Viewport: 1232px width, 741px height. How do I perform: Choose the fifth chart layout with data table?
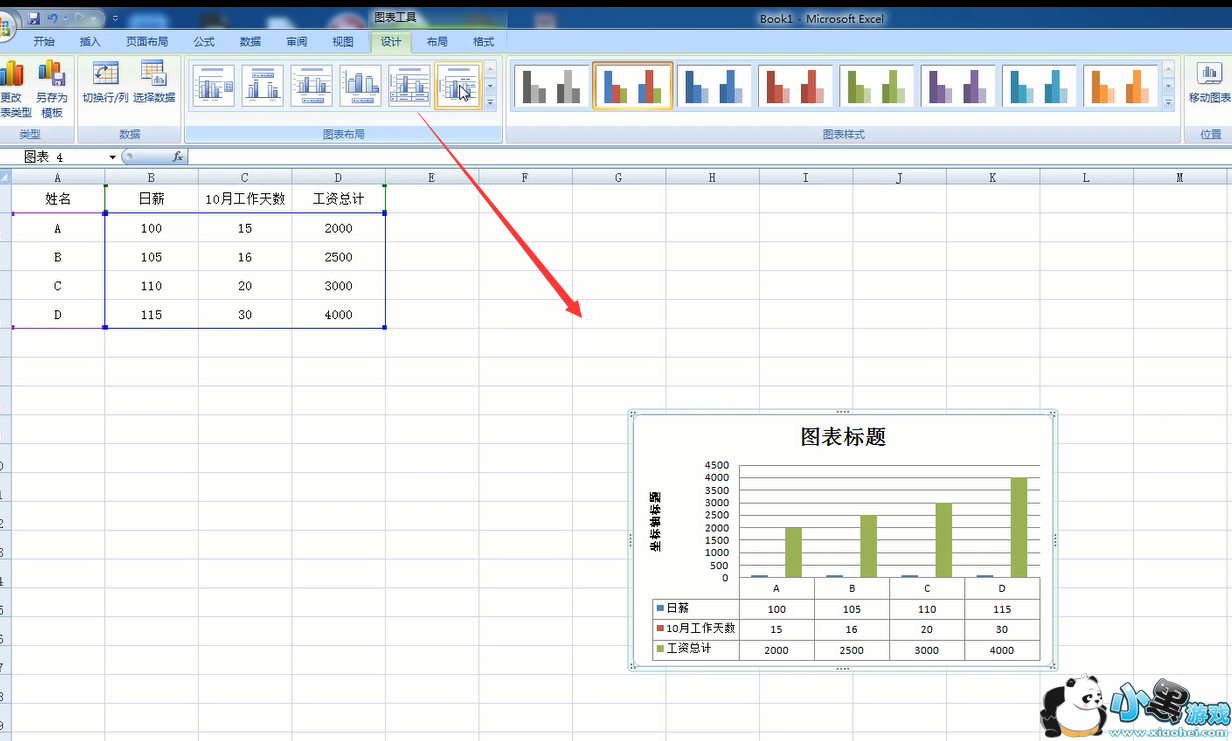tap(409, 86)
